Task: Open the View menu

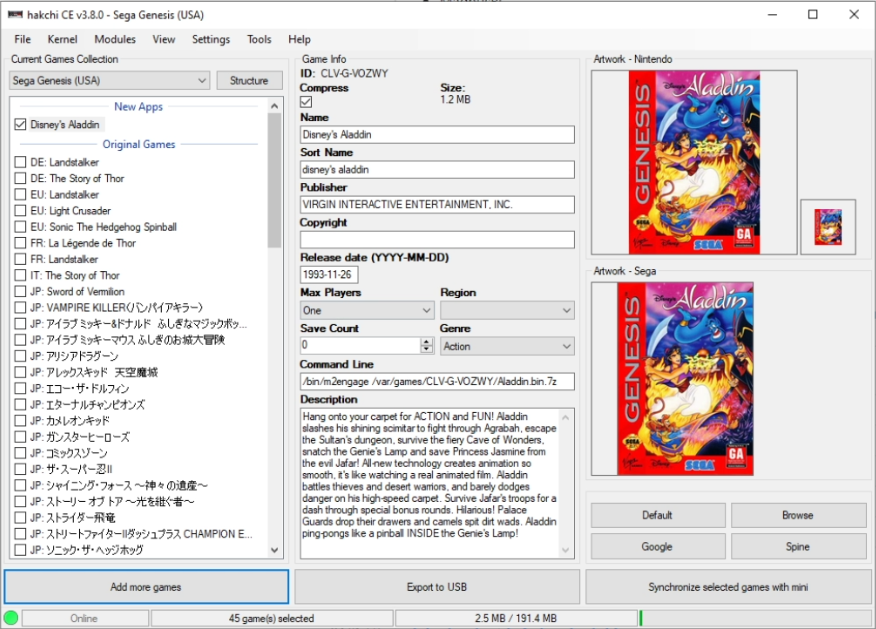Action: (x=164, y=39)
